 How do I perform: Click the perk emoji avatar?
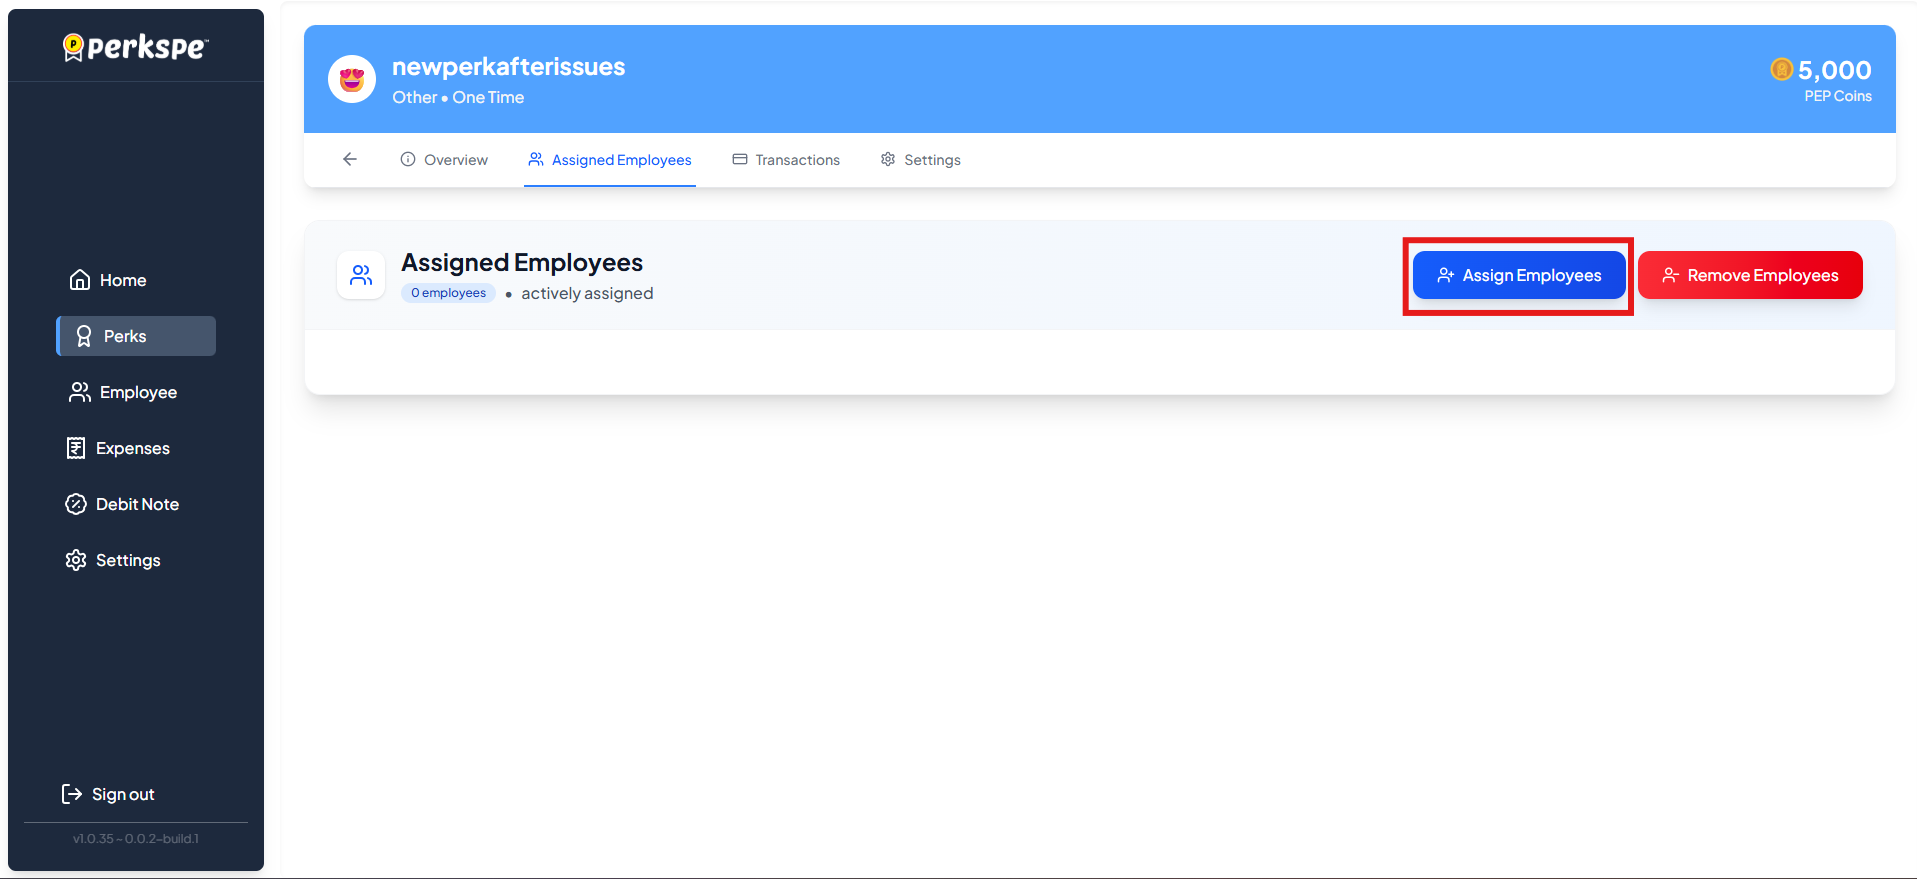click(x=352, y=80)
